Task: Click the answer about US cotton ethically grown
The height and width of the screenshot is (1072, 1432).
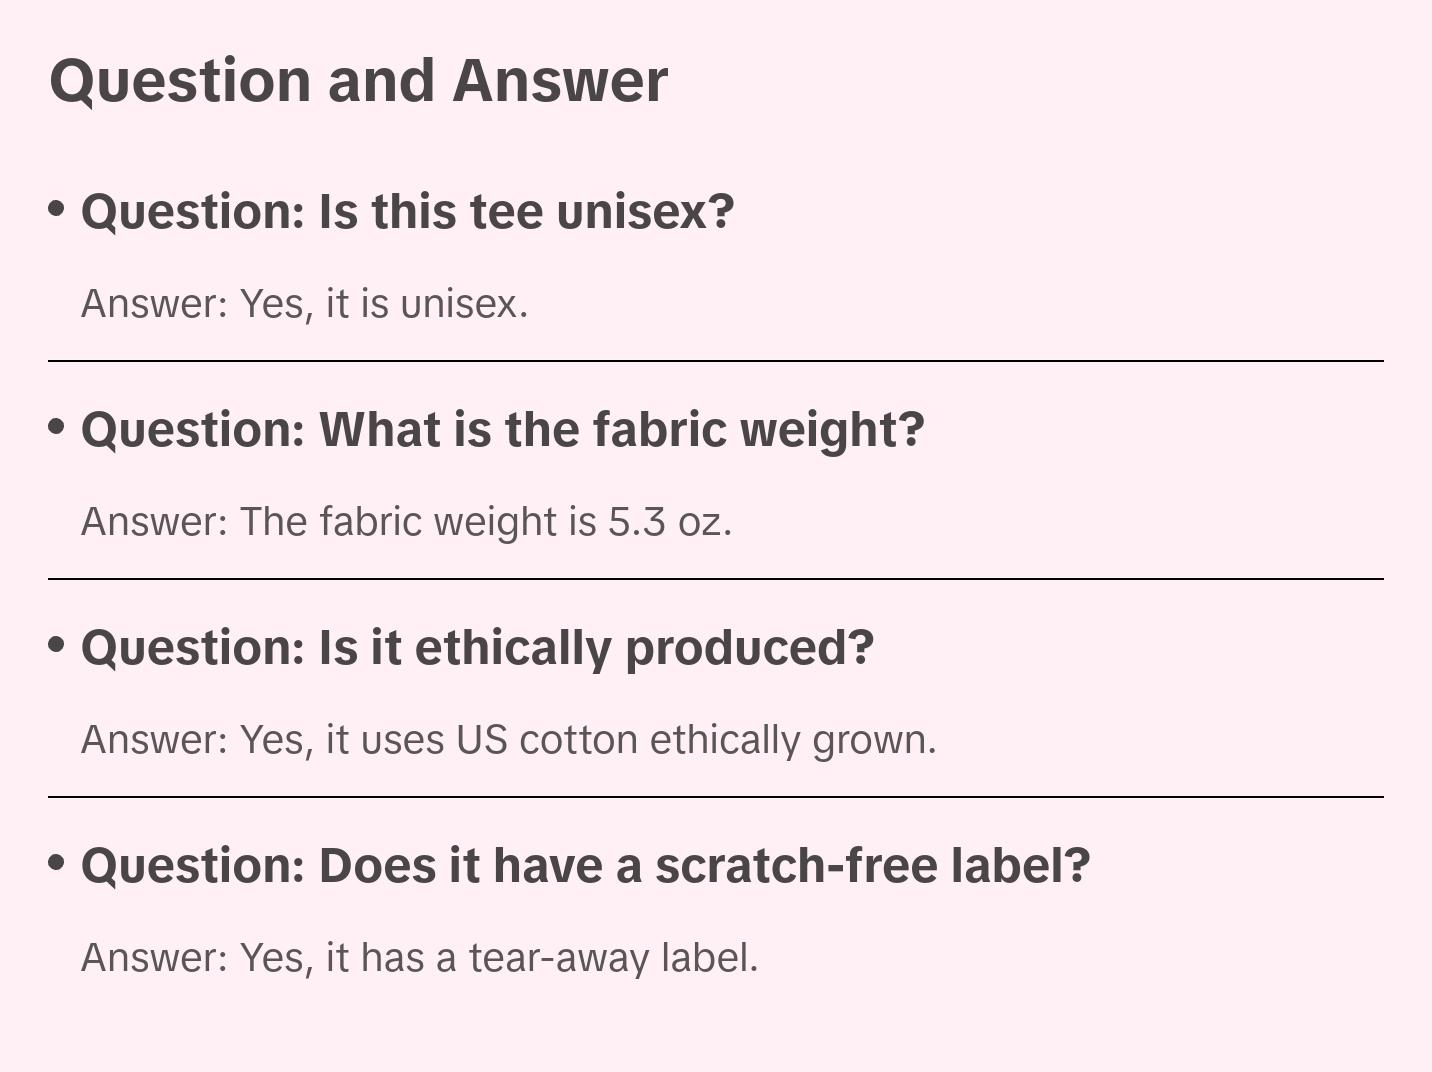Action: [508, 740]
